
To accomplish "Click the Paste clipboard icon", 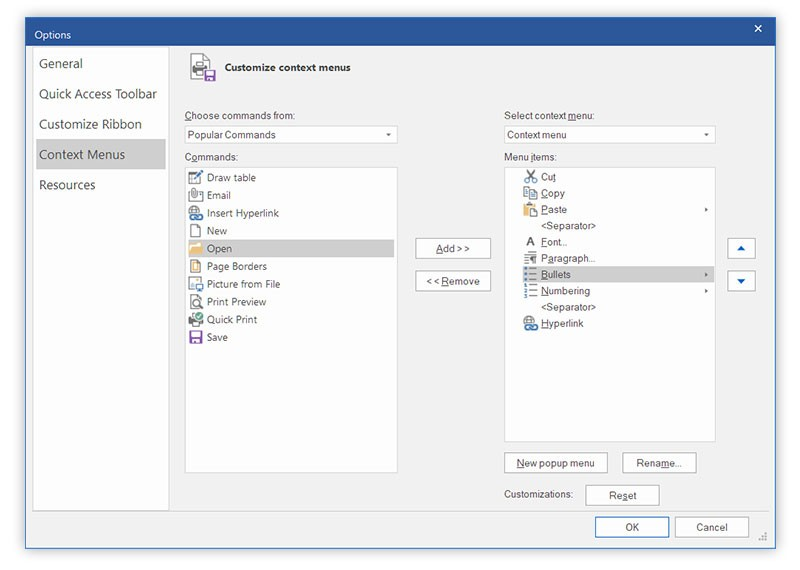I will (x=530, y=210).
